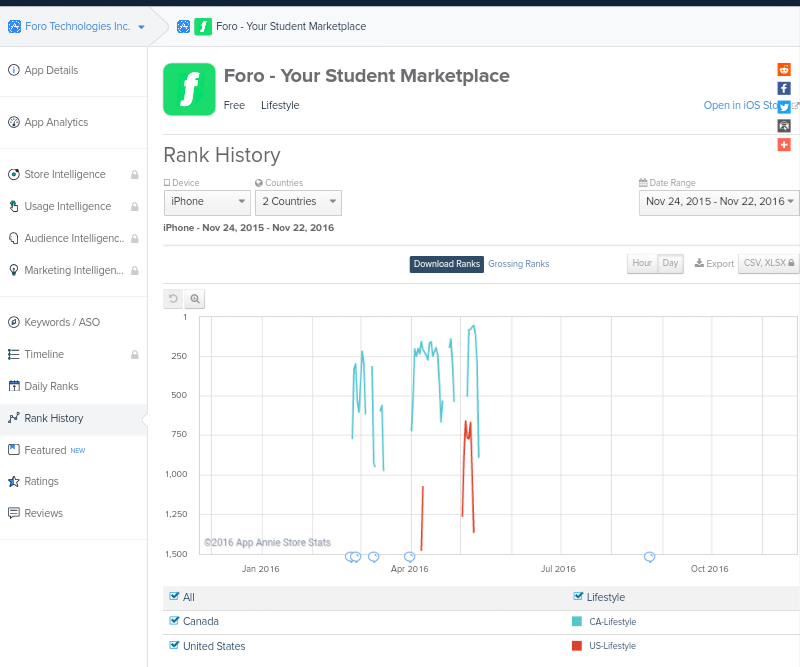Viewport: 800px width, 667px height.
Task: Uncheck the Canada checkbox
Action: coord(175,621)
